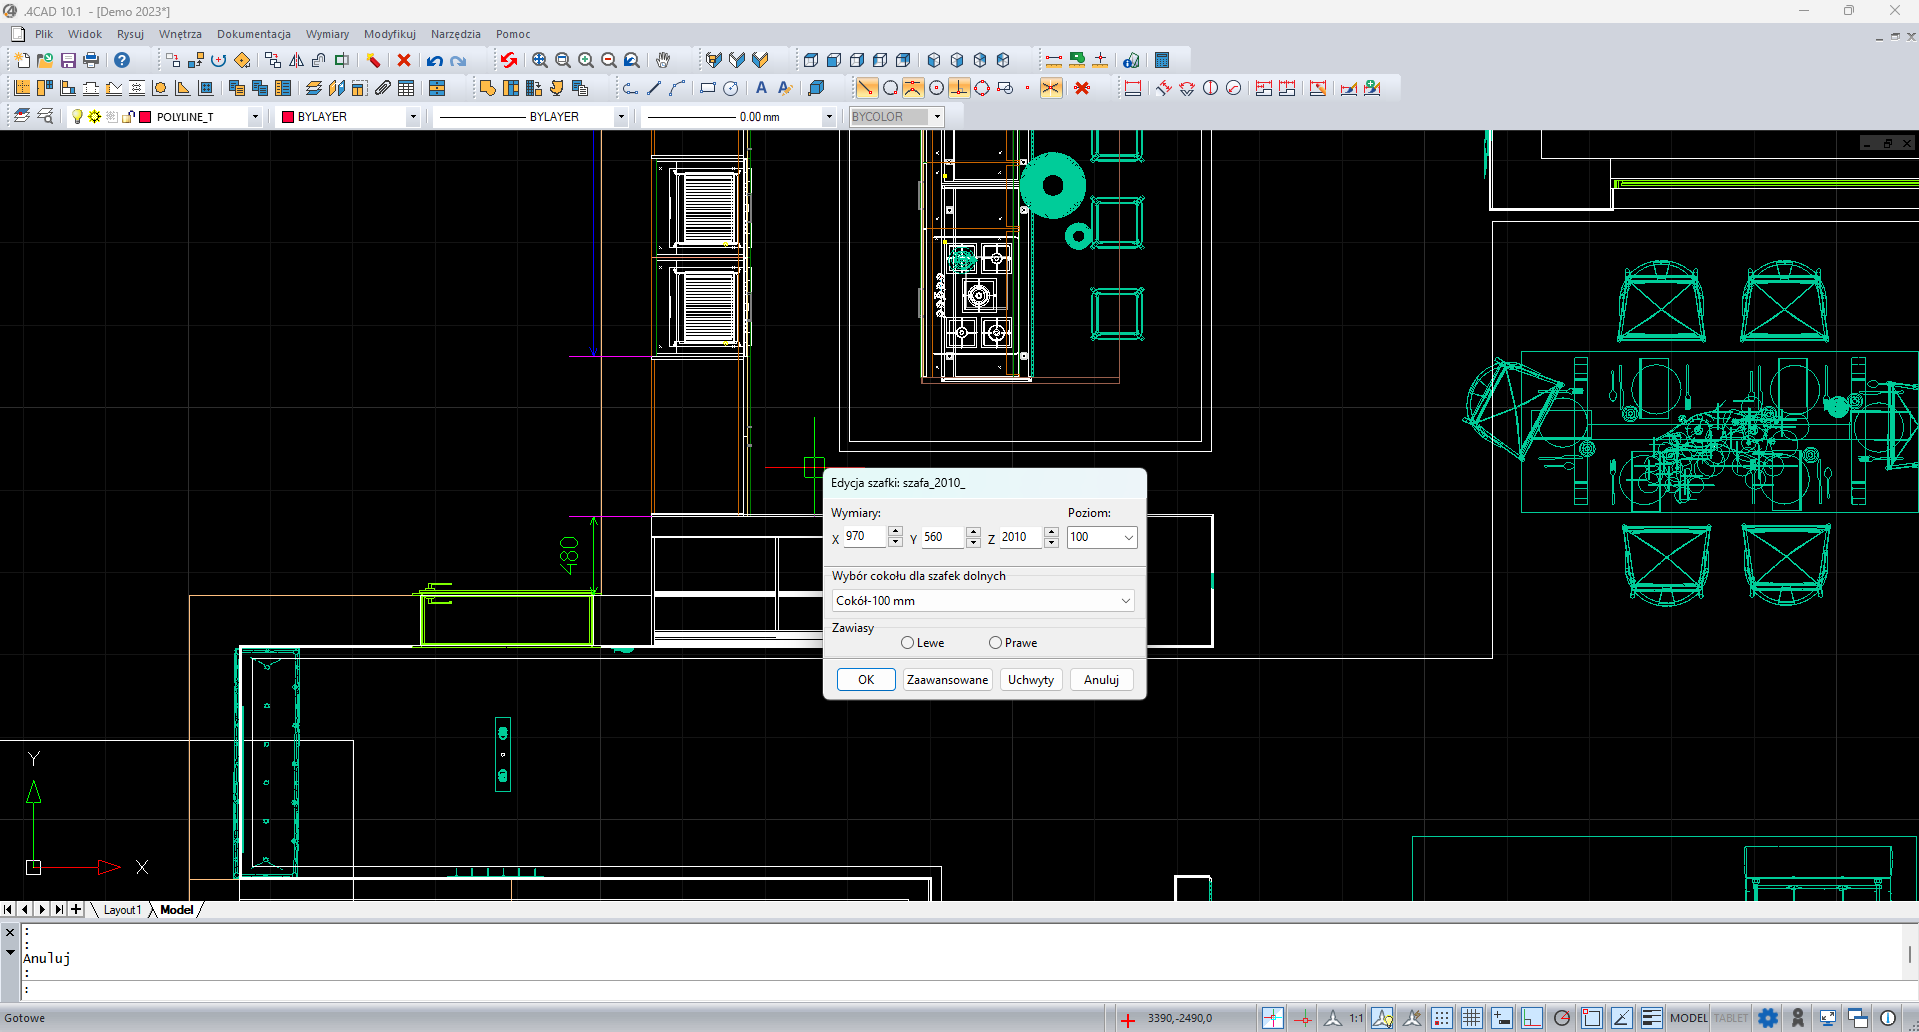This screenshot has width=1919, height=1032.
Task: Click the red X delete icon
Action: click(404, 60)
